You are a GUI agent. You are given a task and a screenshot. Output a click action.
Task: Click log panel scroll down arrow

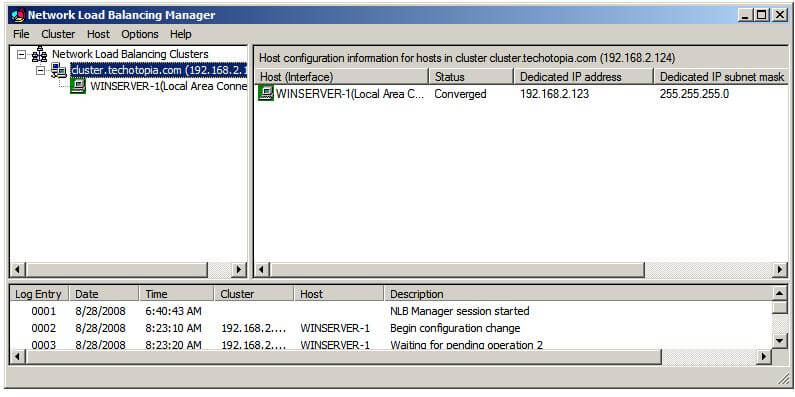(x=780, y=341)
